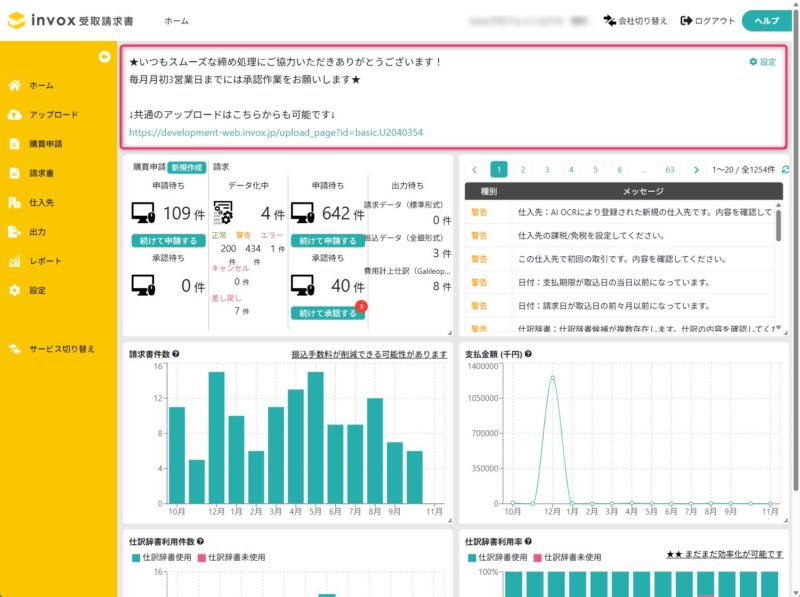Click the 出力 export icon in sidebar
The height and width of the screenshot is (597, 800).
point(15,232)
